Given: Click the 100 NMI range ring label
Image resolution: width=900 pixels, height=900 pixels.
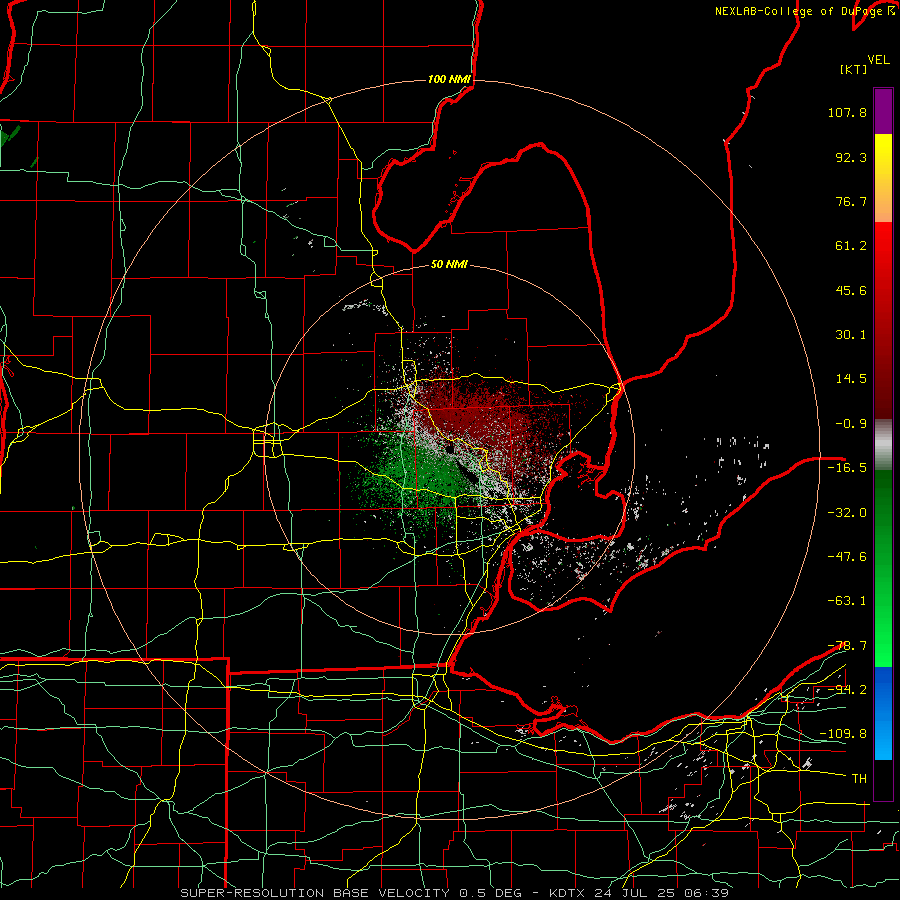Looking at the screenshot, I should coord(449,79).
